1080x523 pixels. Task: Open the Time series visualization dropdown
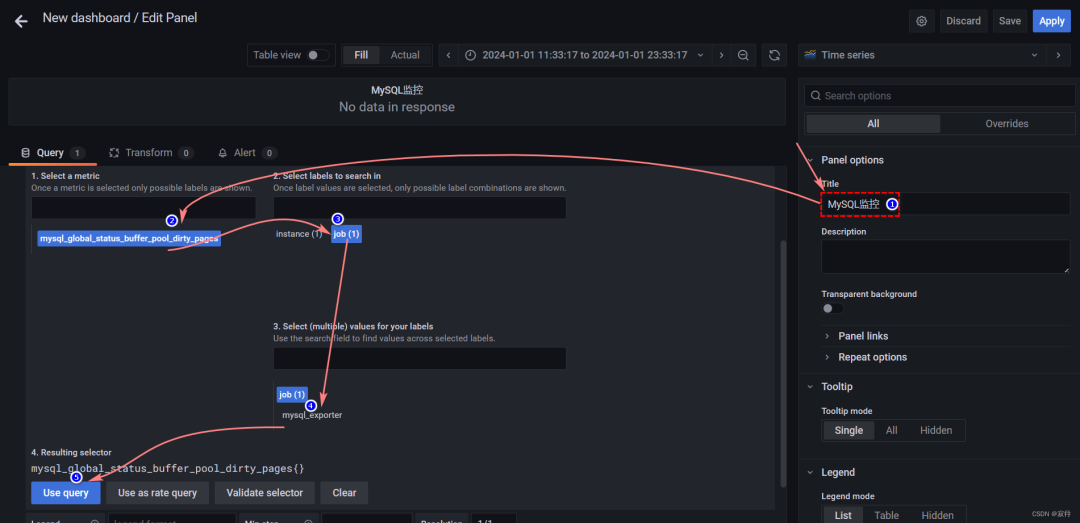pyautogui.click(x=922, y=55)
